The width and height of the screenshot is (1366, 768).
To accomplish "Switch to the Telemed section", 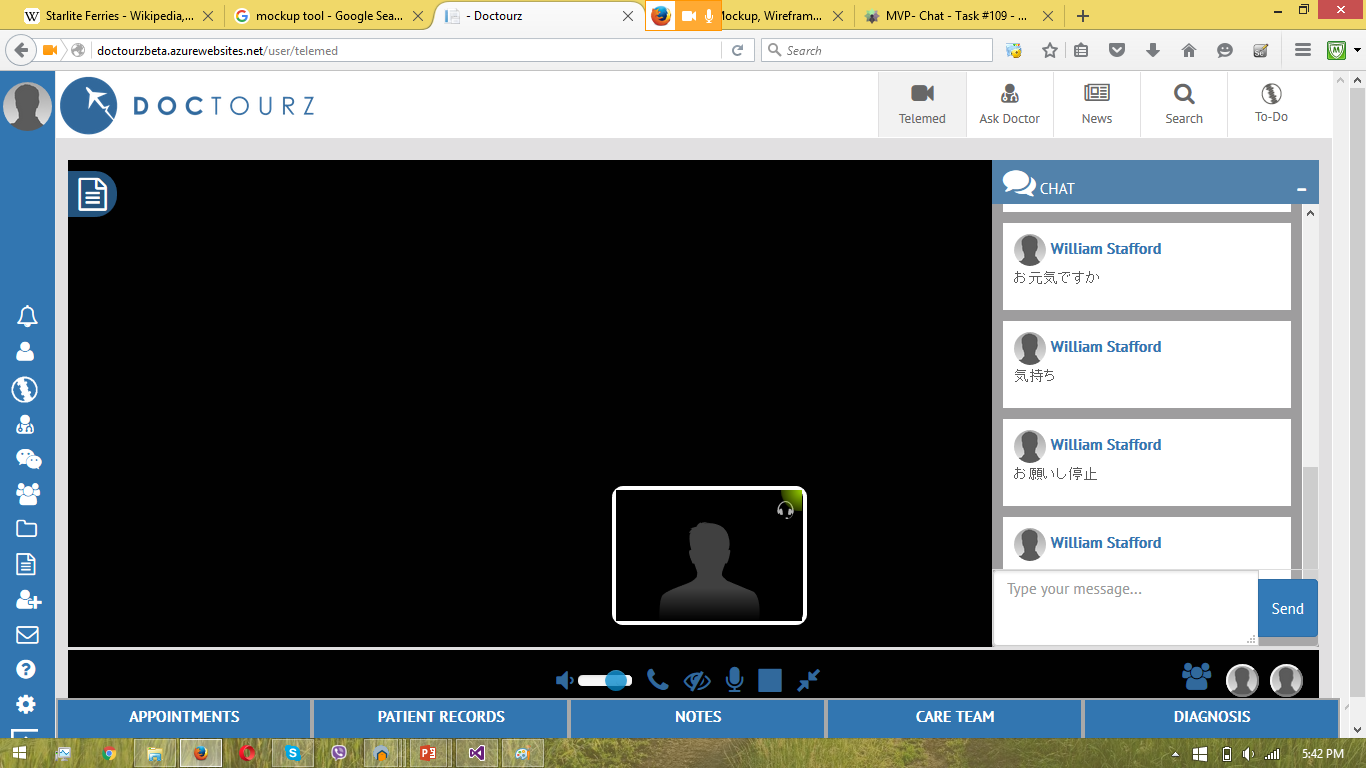I will [922, 104].
